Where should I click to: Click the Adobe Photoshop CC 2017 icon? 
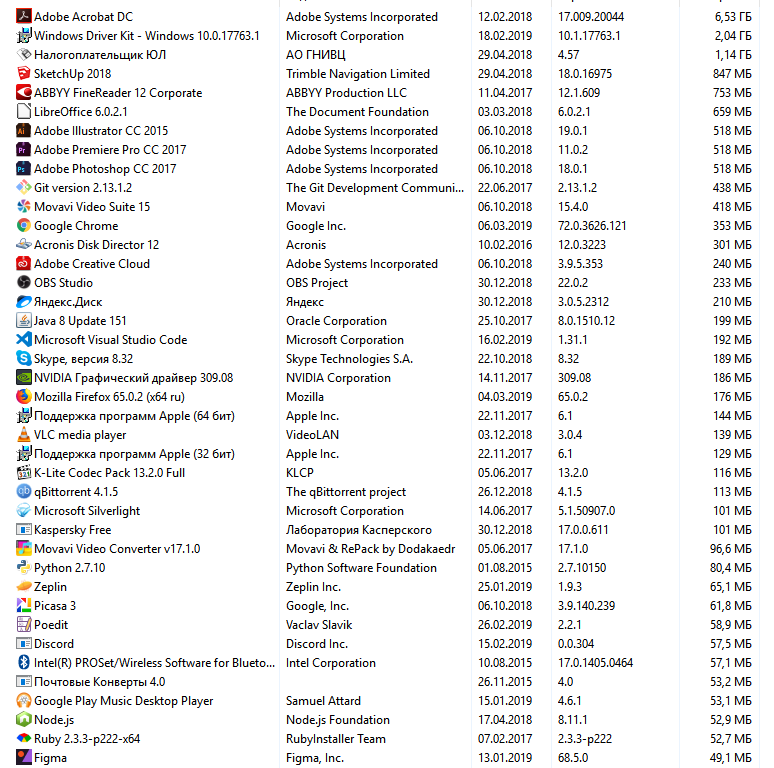[24, 169]
